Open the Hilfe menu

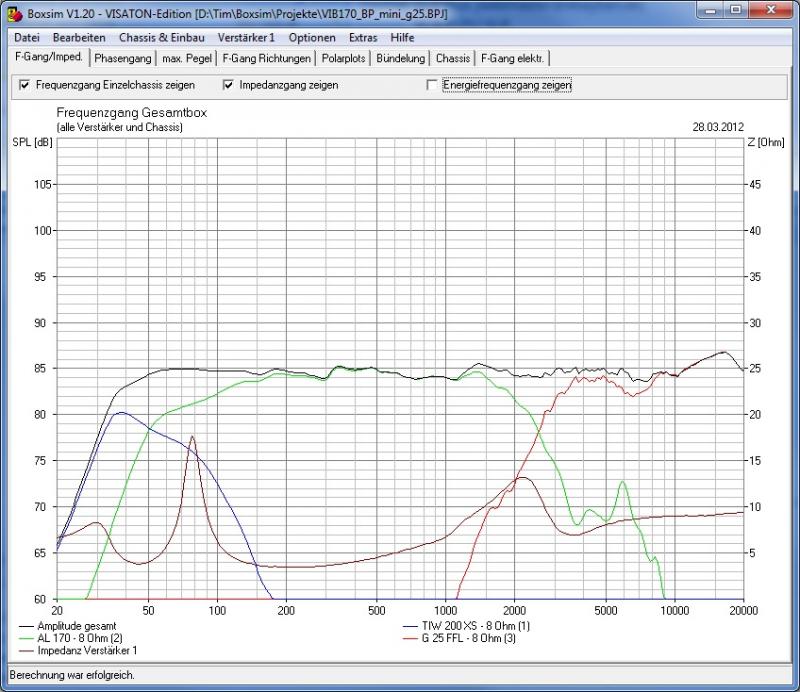click(x=402, y=37)
